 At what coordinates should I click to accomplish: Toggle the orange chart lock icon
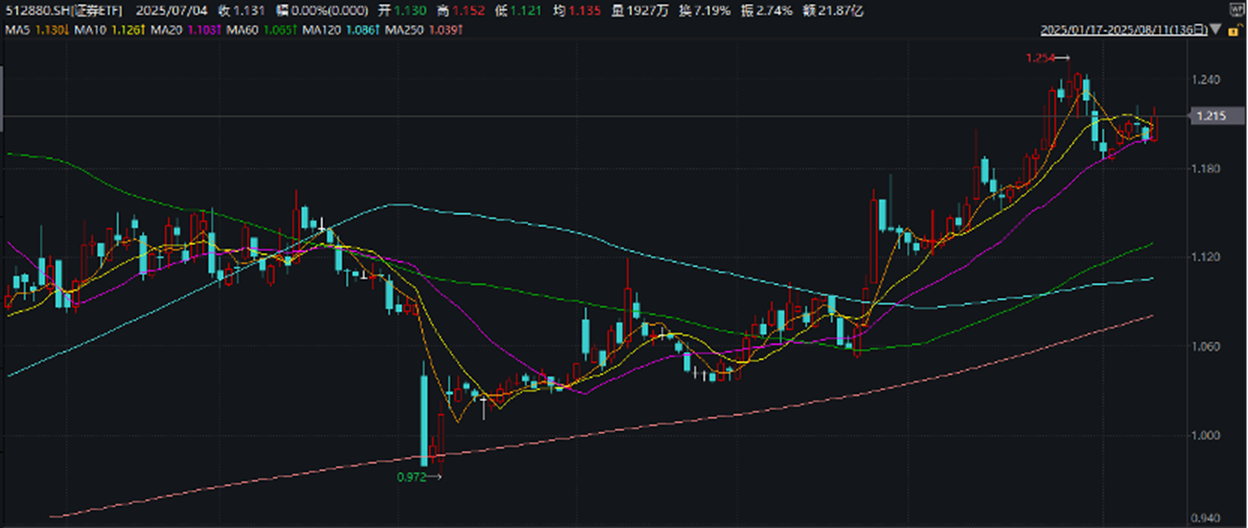click(1236, 31)
